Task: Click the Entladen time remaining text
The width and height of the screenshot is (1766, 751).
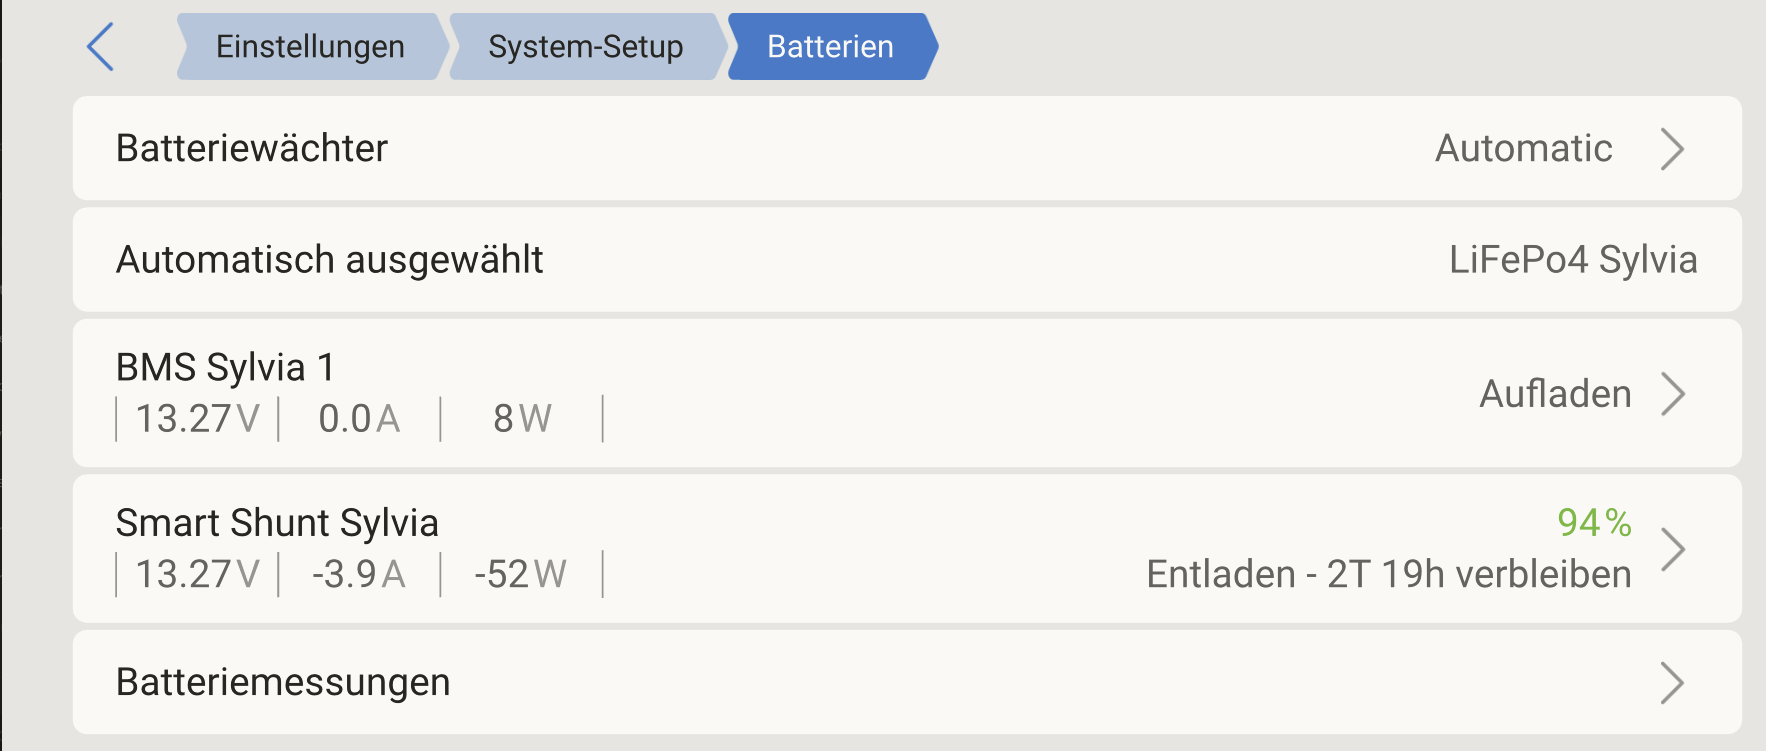Action: point(1388,574)
